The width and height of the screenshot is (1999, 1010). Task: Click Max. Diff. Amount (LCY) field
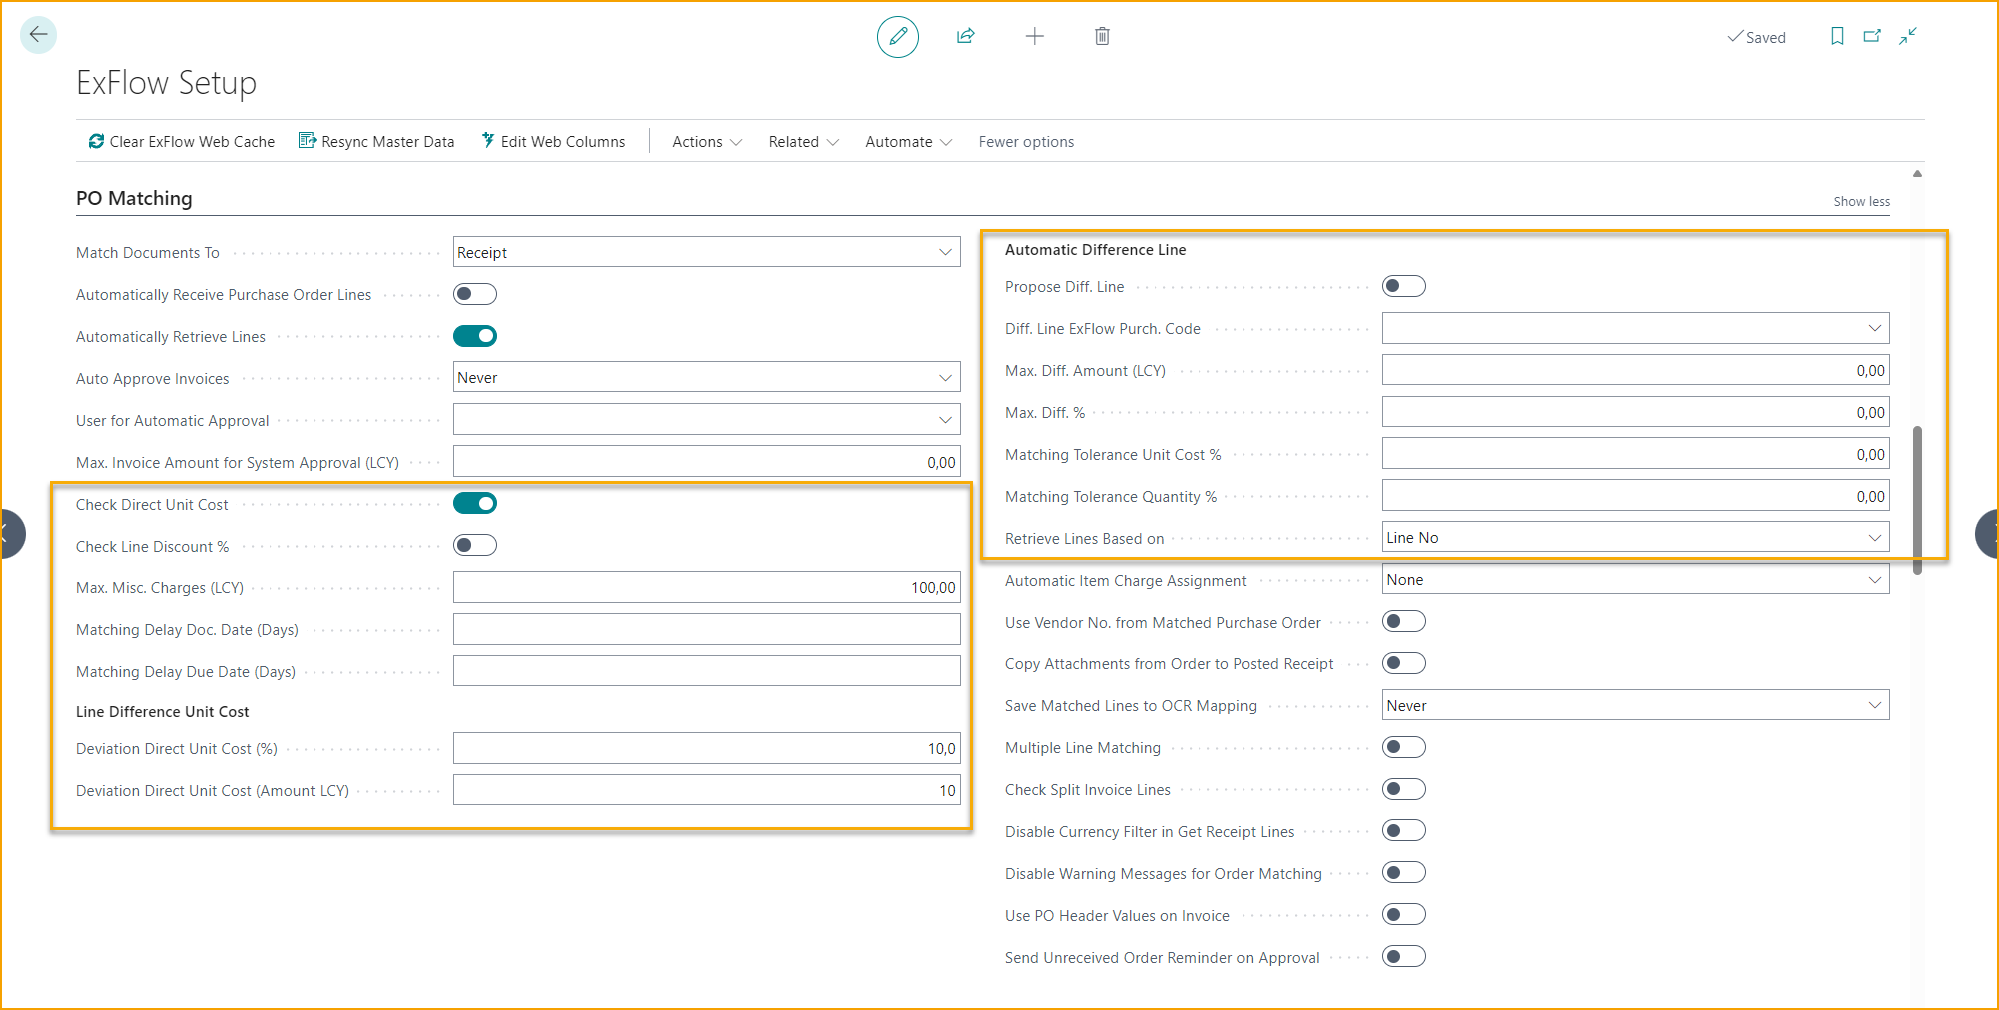(1635, 370)
